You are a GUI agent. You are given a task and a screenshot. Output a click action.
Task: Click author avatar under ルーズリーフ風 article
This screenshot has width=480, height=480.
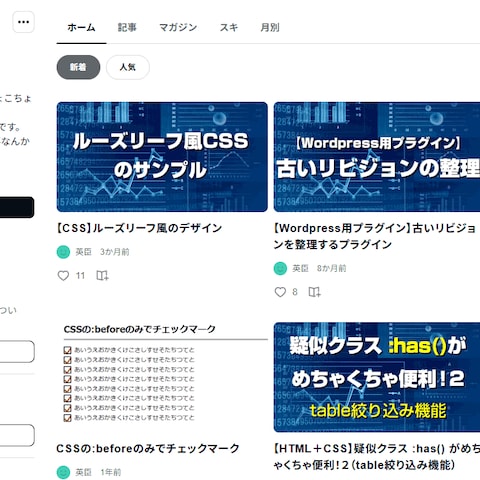63,252
